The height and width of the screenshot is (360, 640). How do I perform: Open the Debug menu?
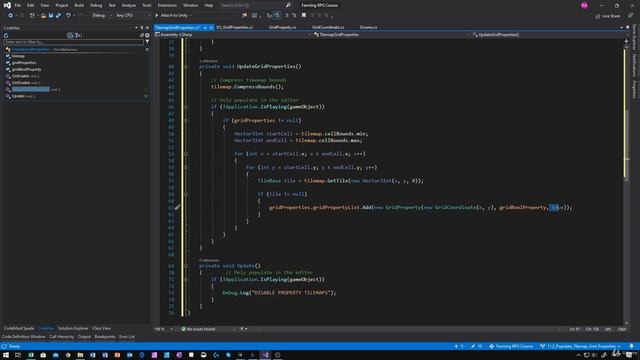tap(96, 5)
